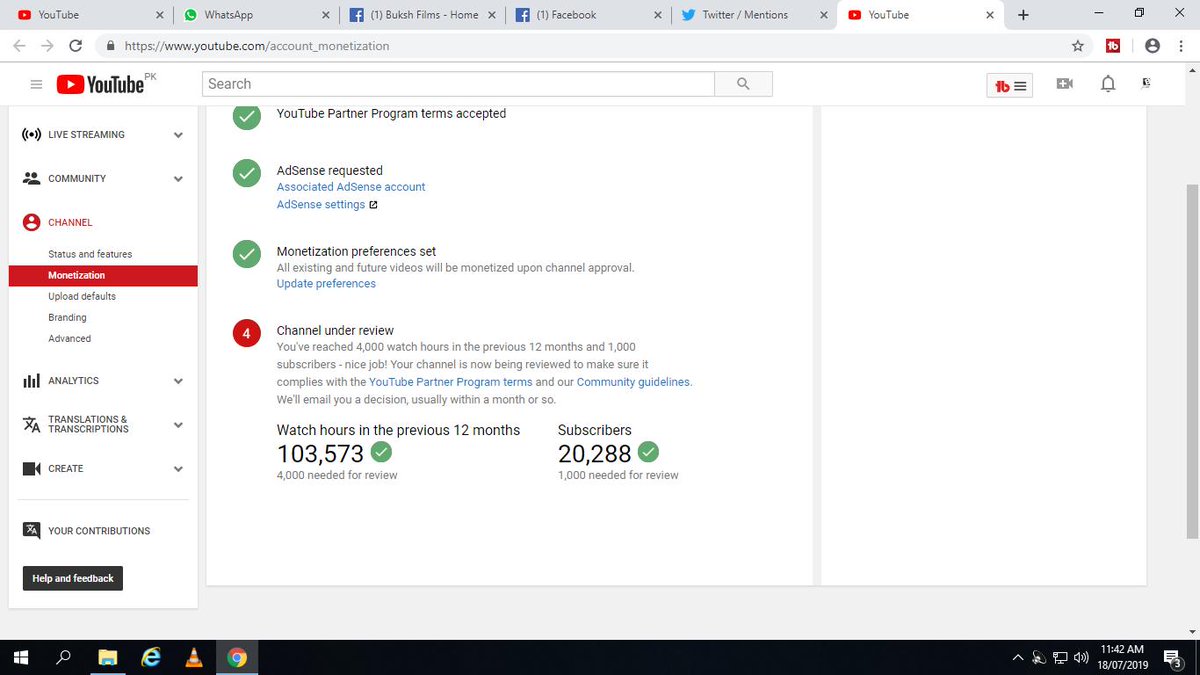1200x675 pixels.
Task: Open the Associated AdSense account link
Action: [x=351, y=187]
